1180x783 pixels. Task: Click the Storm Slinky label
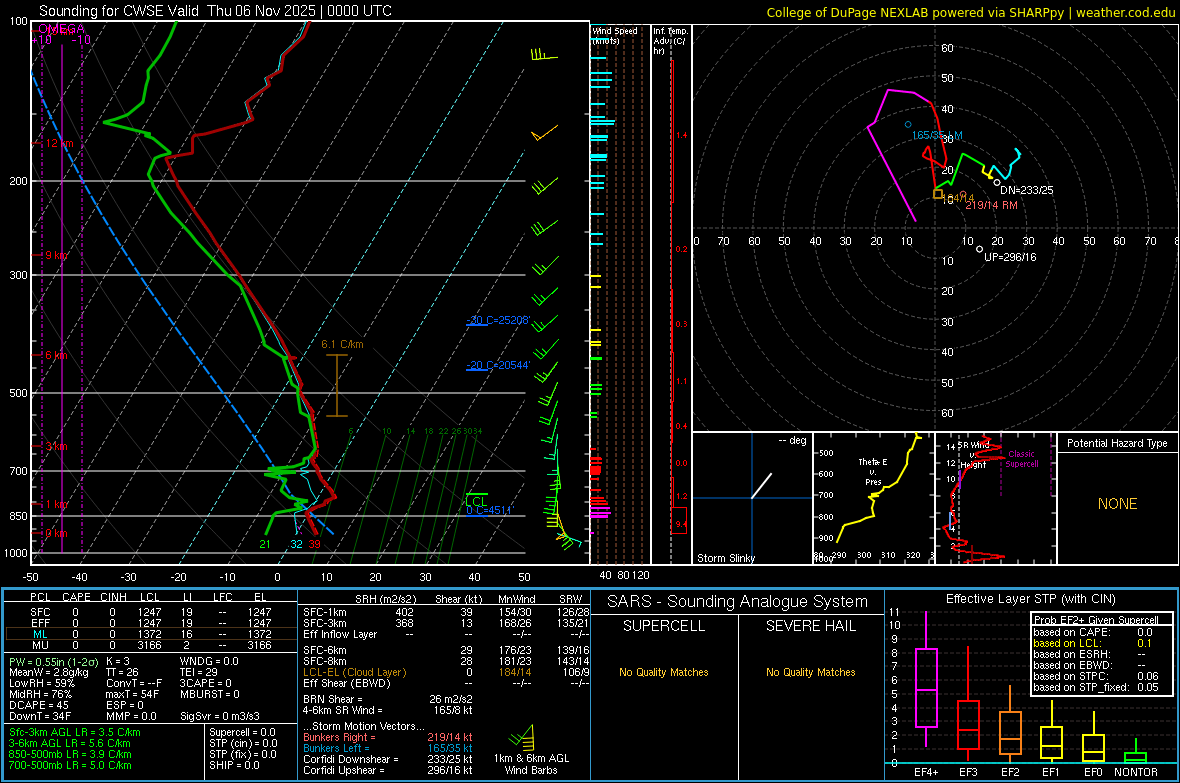click(725, 558)
